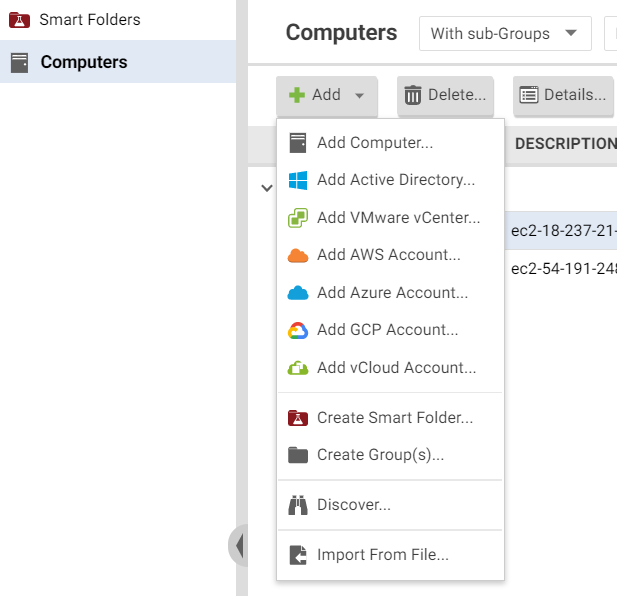Viewport: 617px width, 596px height.
Task: Click the green vCloud icon
Action: [x=297, y=368]
